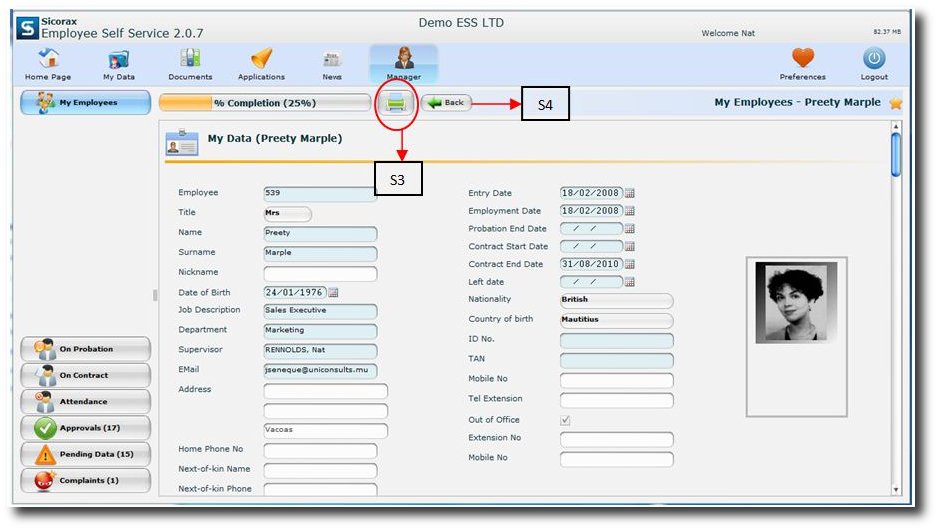Screen dimensions: 938x530
Task: Click the Back button
Action: coord(446,103)
